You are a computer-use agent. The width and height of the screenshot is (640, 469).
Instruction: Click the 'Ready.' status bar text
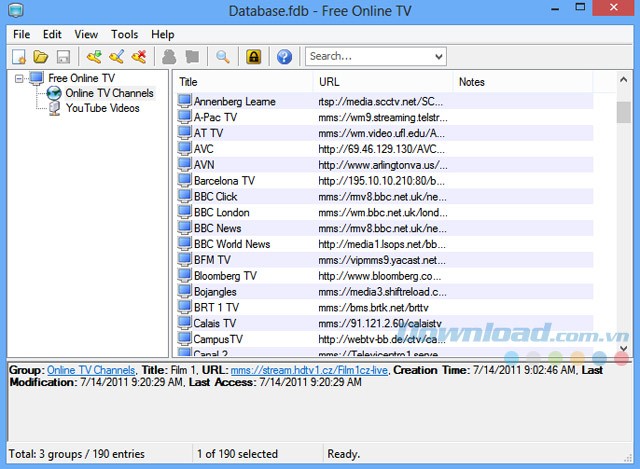(344, 454)
